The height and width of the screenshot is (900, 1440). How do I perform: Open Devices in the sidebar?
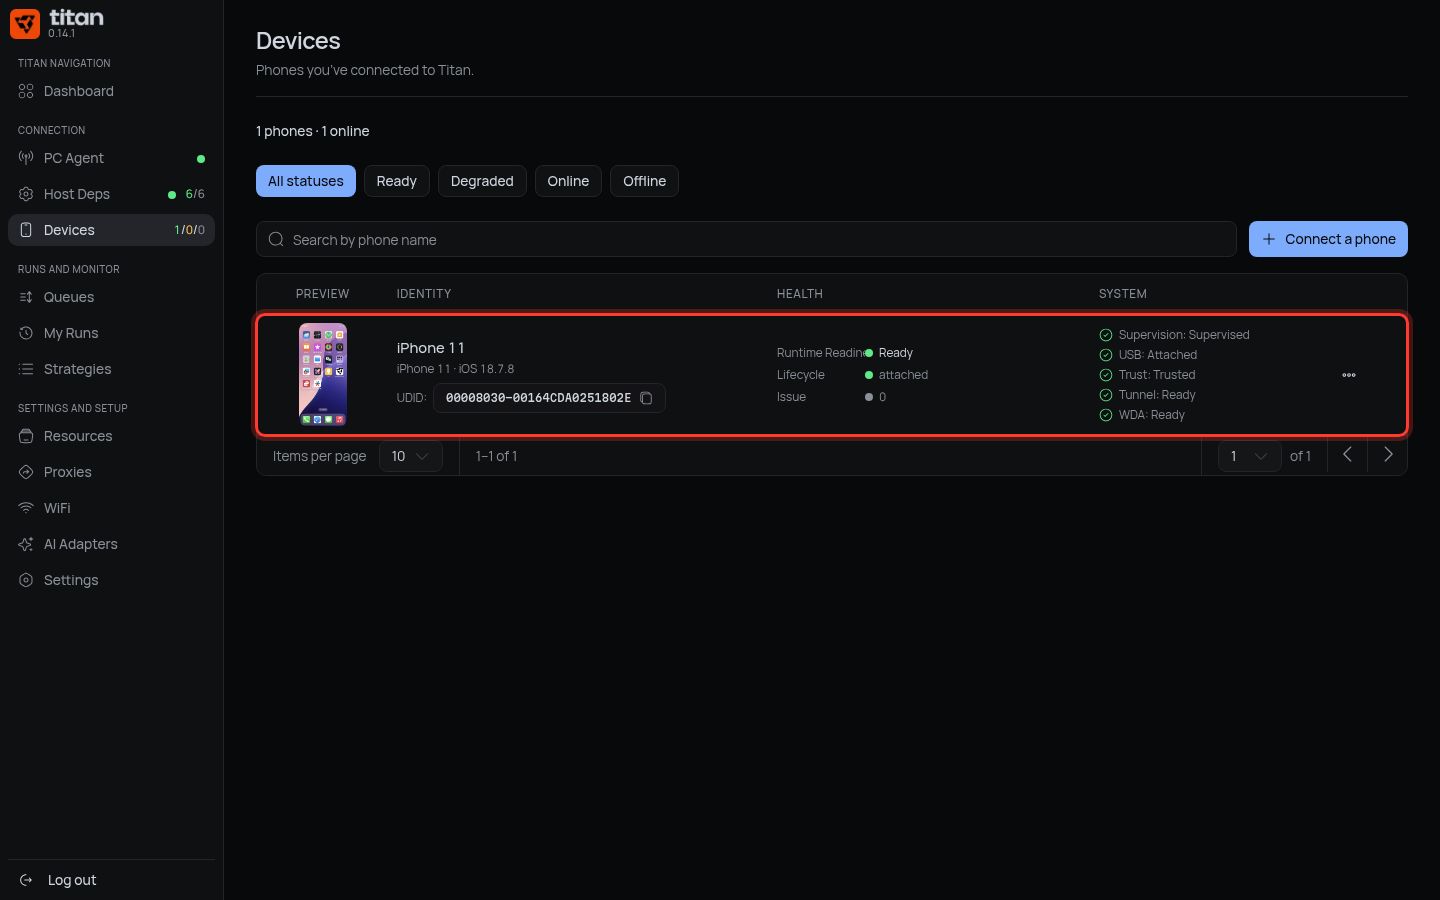pyautogui.click(x=111, y=230)
